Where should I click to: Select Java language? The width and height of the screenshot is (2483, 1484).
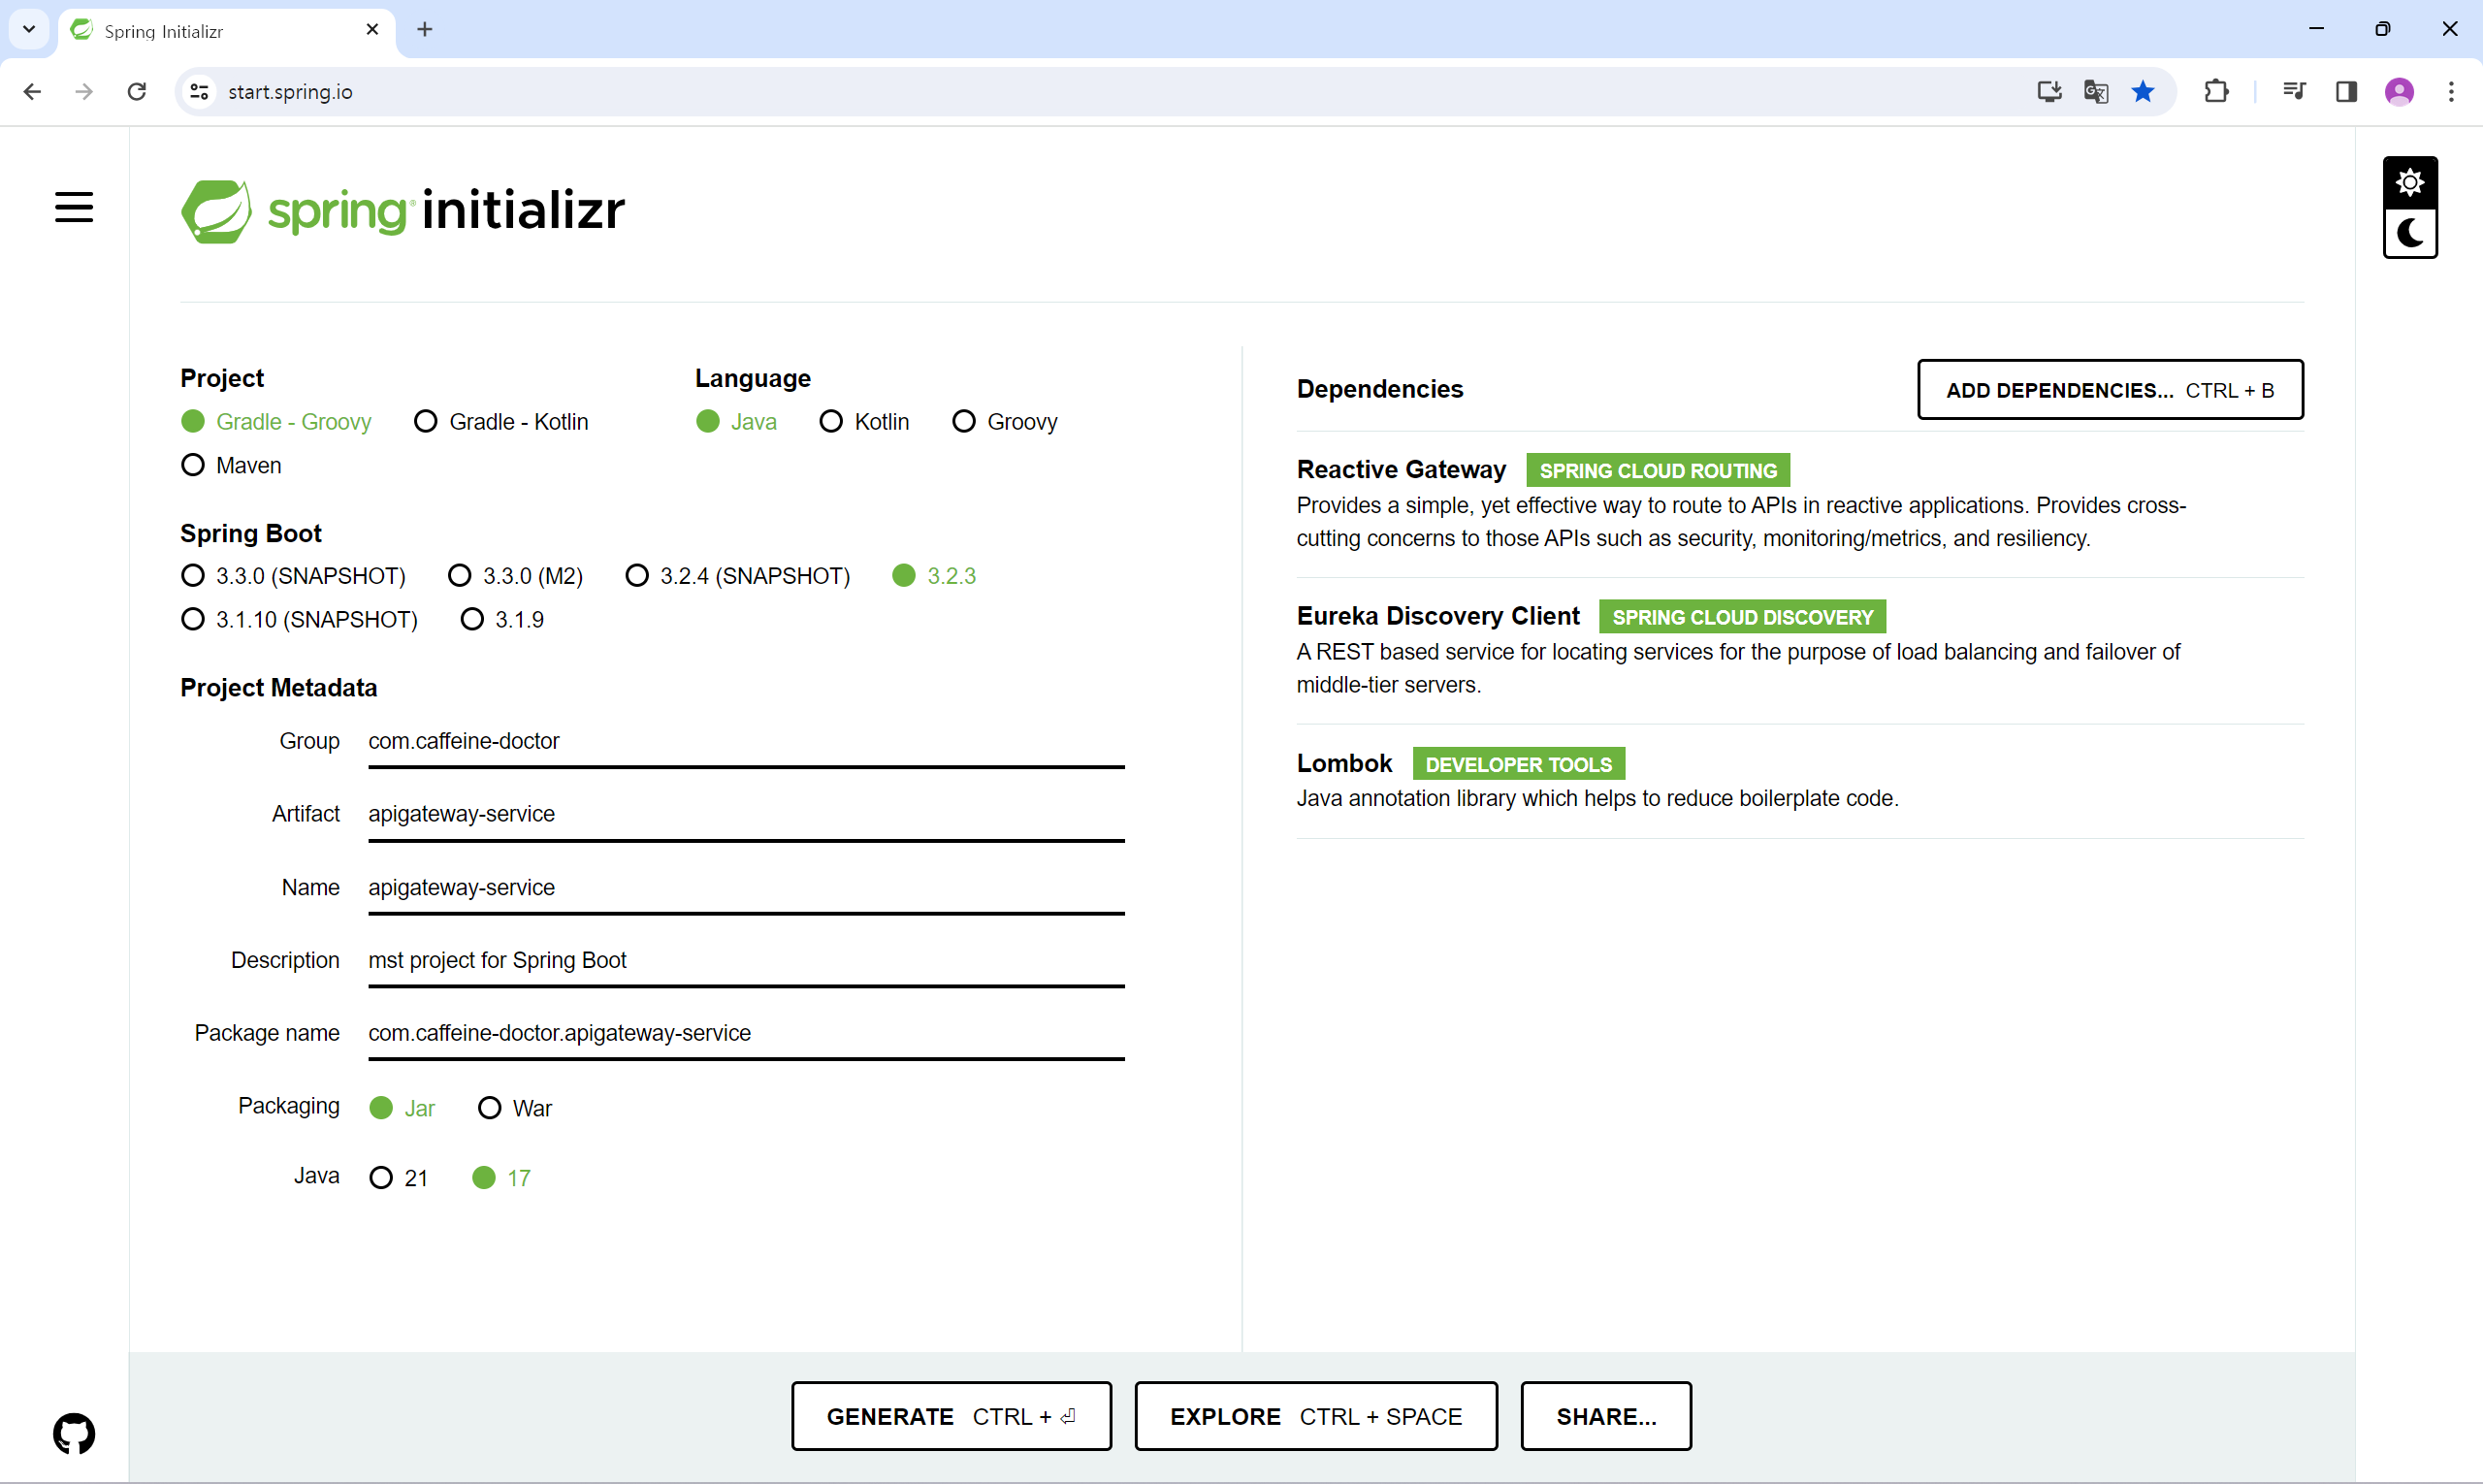coord(736,422)
